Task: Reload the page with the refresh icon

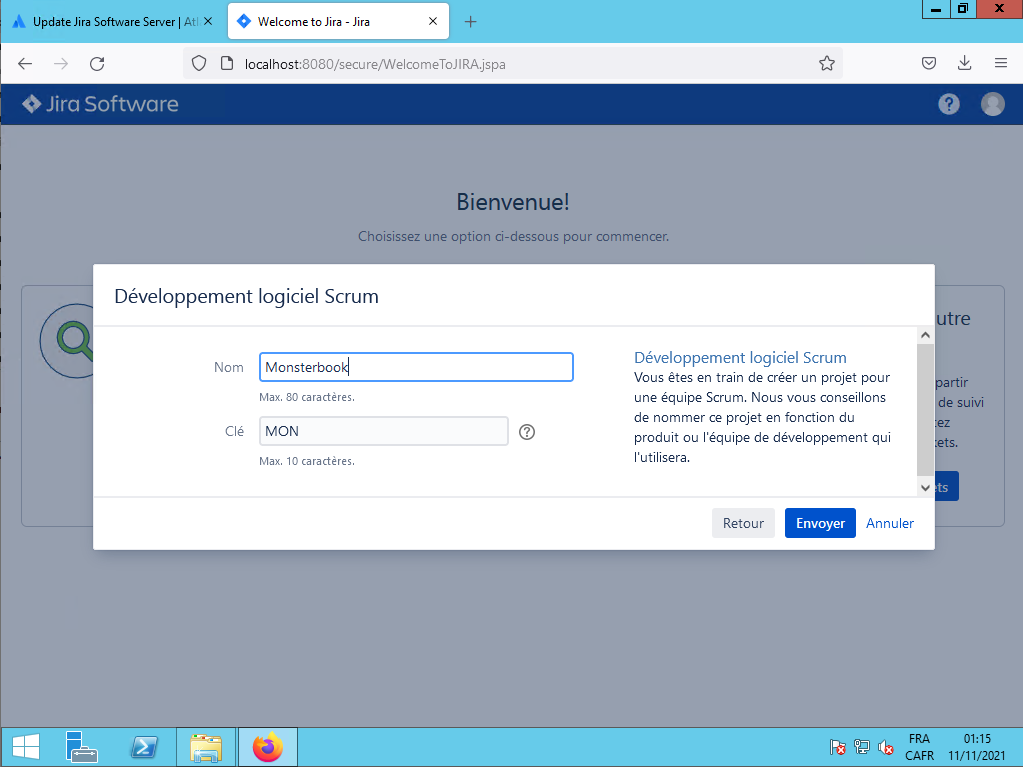Action: (97, 63)
